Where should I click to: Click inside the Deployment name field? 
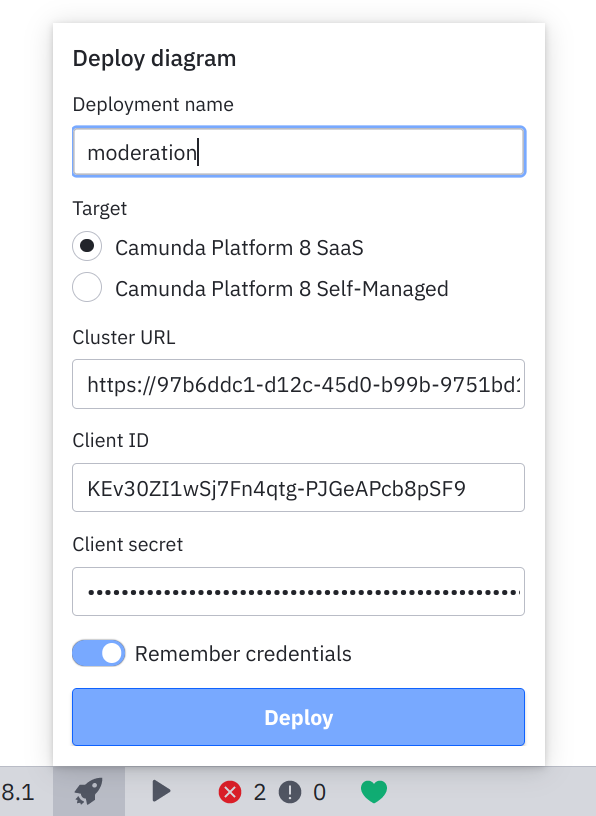point(298,151)
